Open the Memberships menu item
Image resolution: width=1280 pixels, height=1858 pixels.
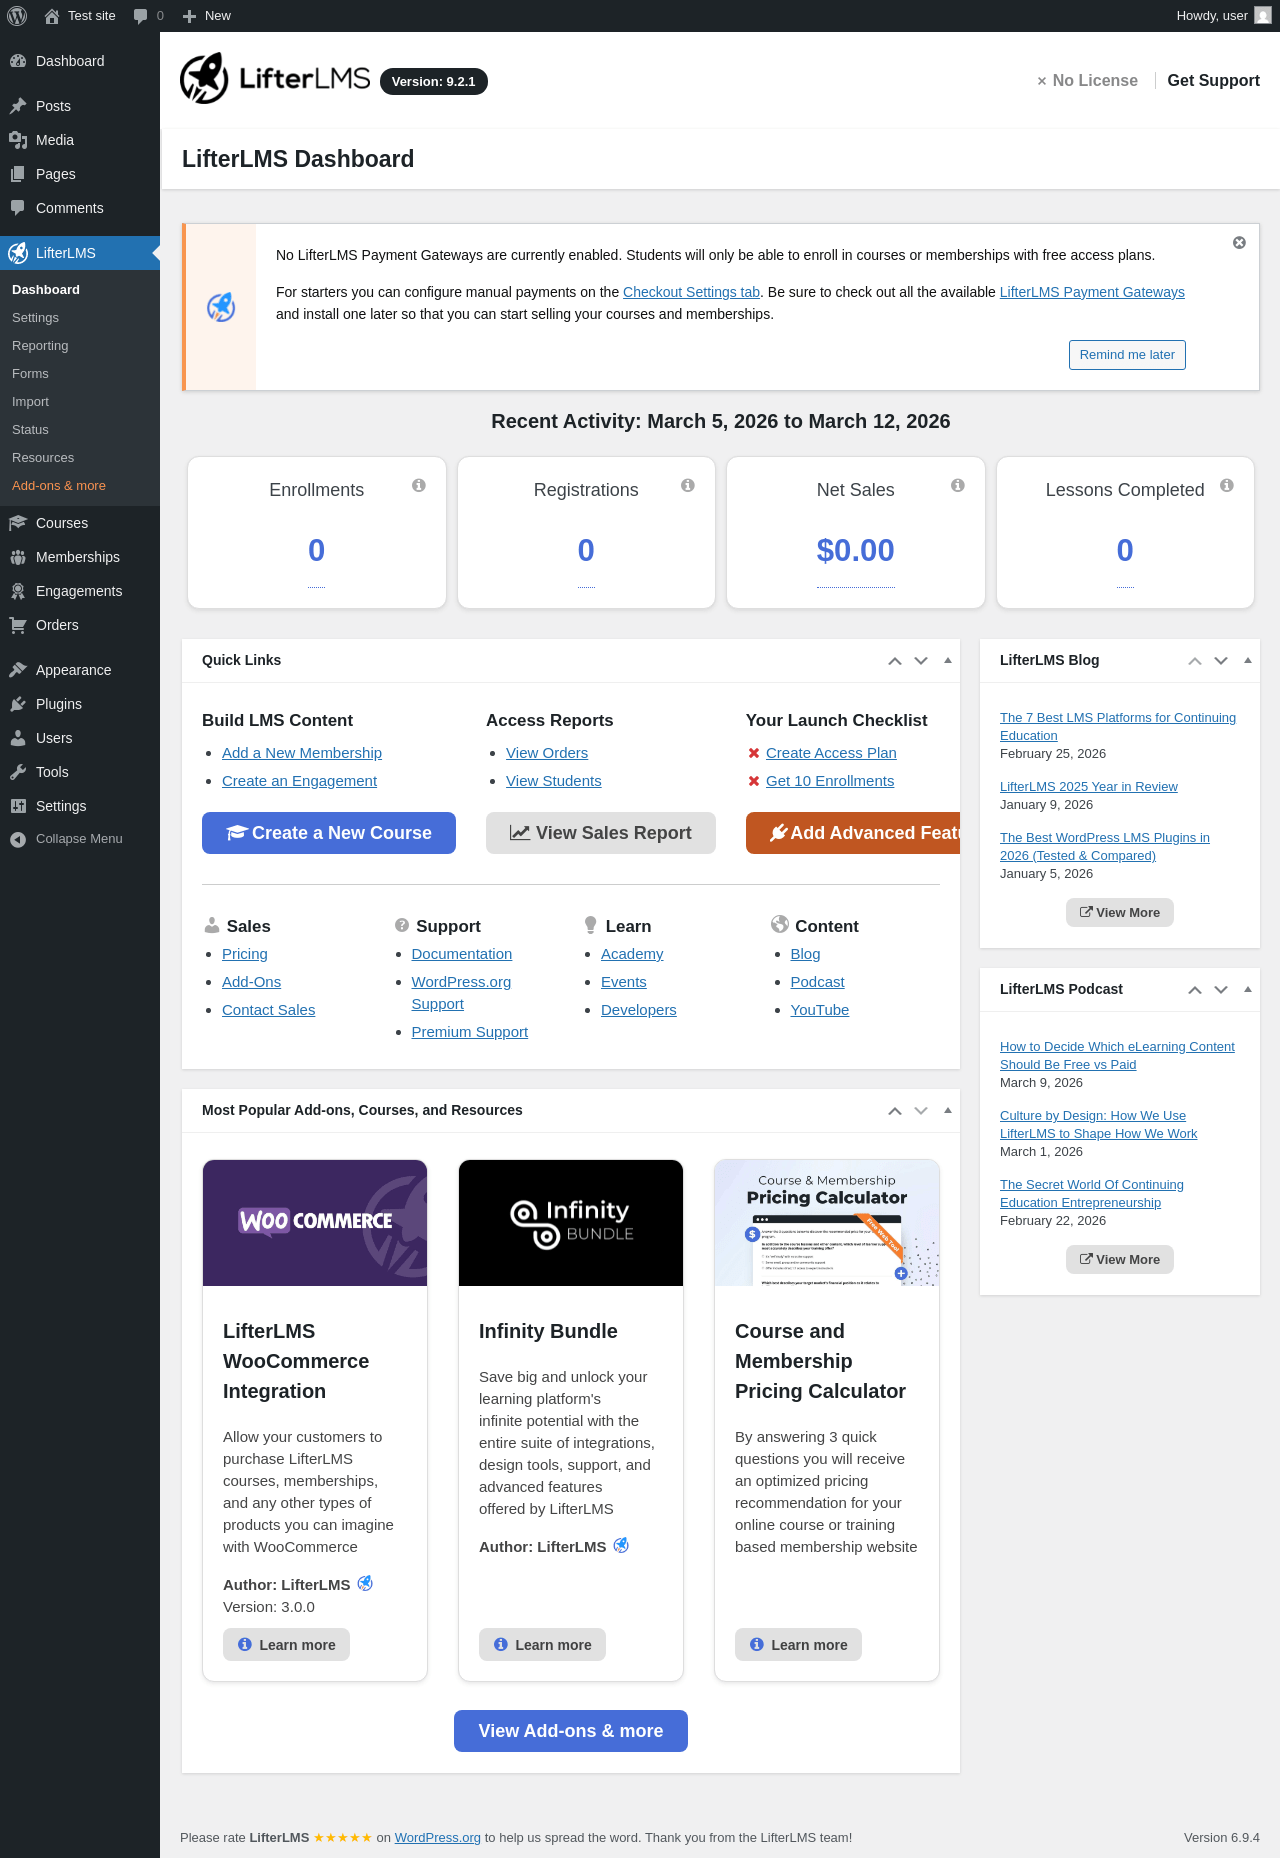click(x=78, y=557)
